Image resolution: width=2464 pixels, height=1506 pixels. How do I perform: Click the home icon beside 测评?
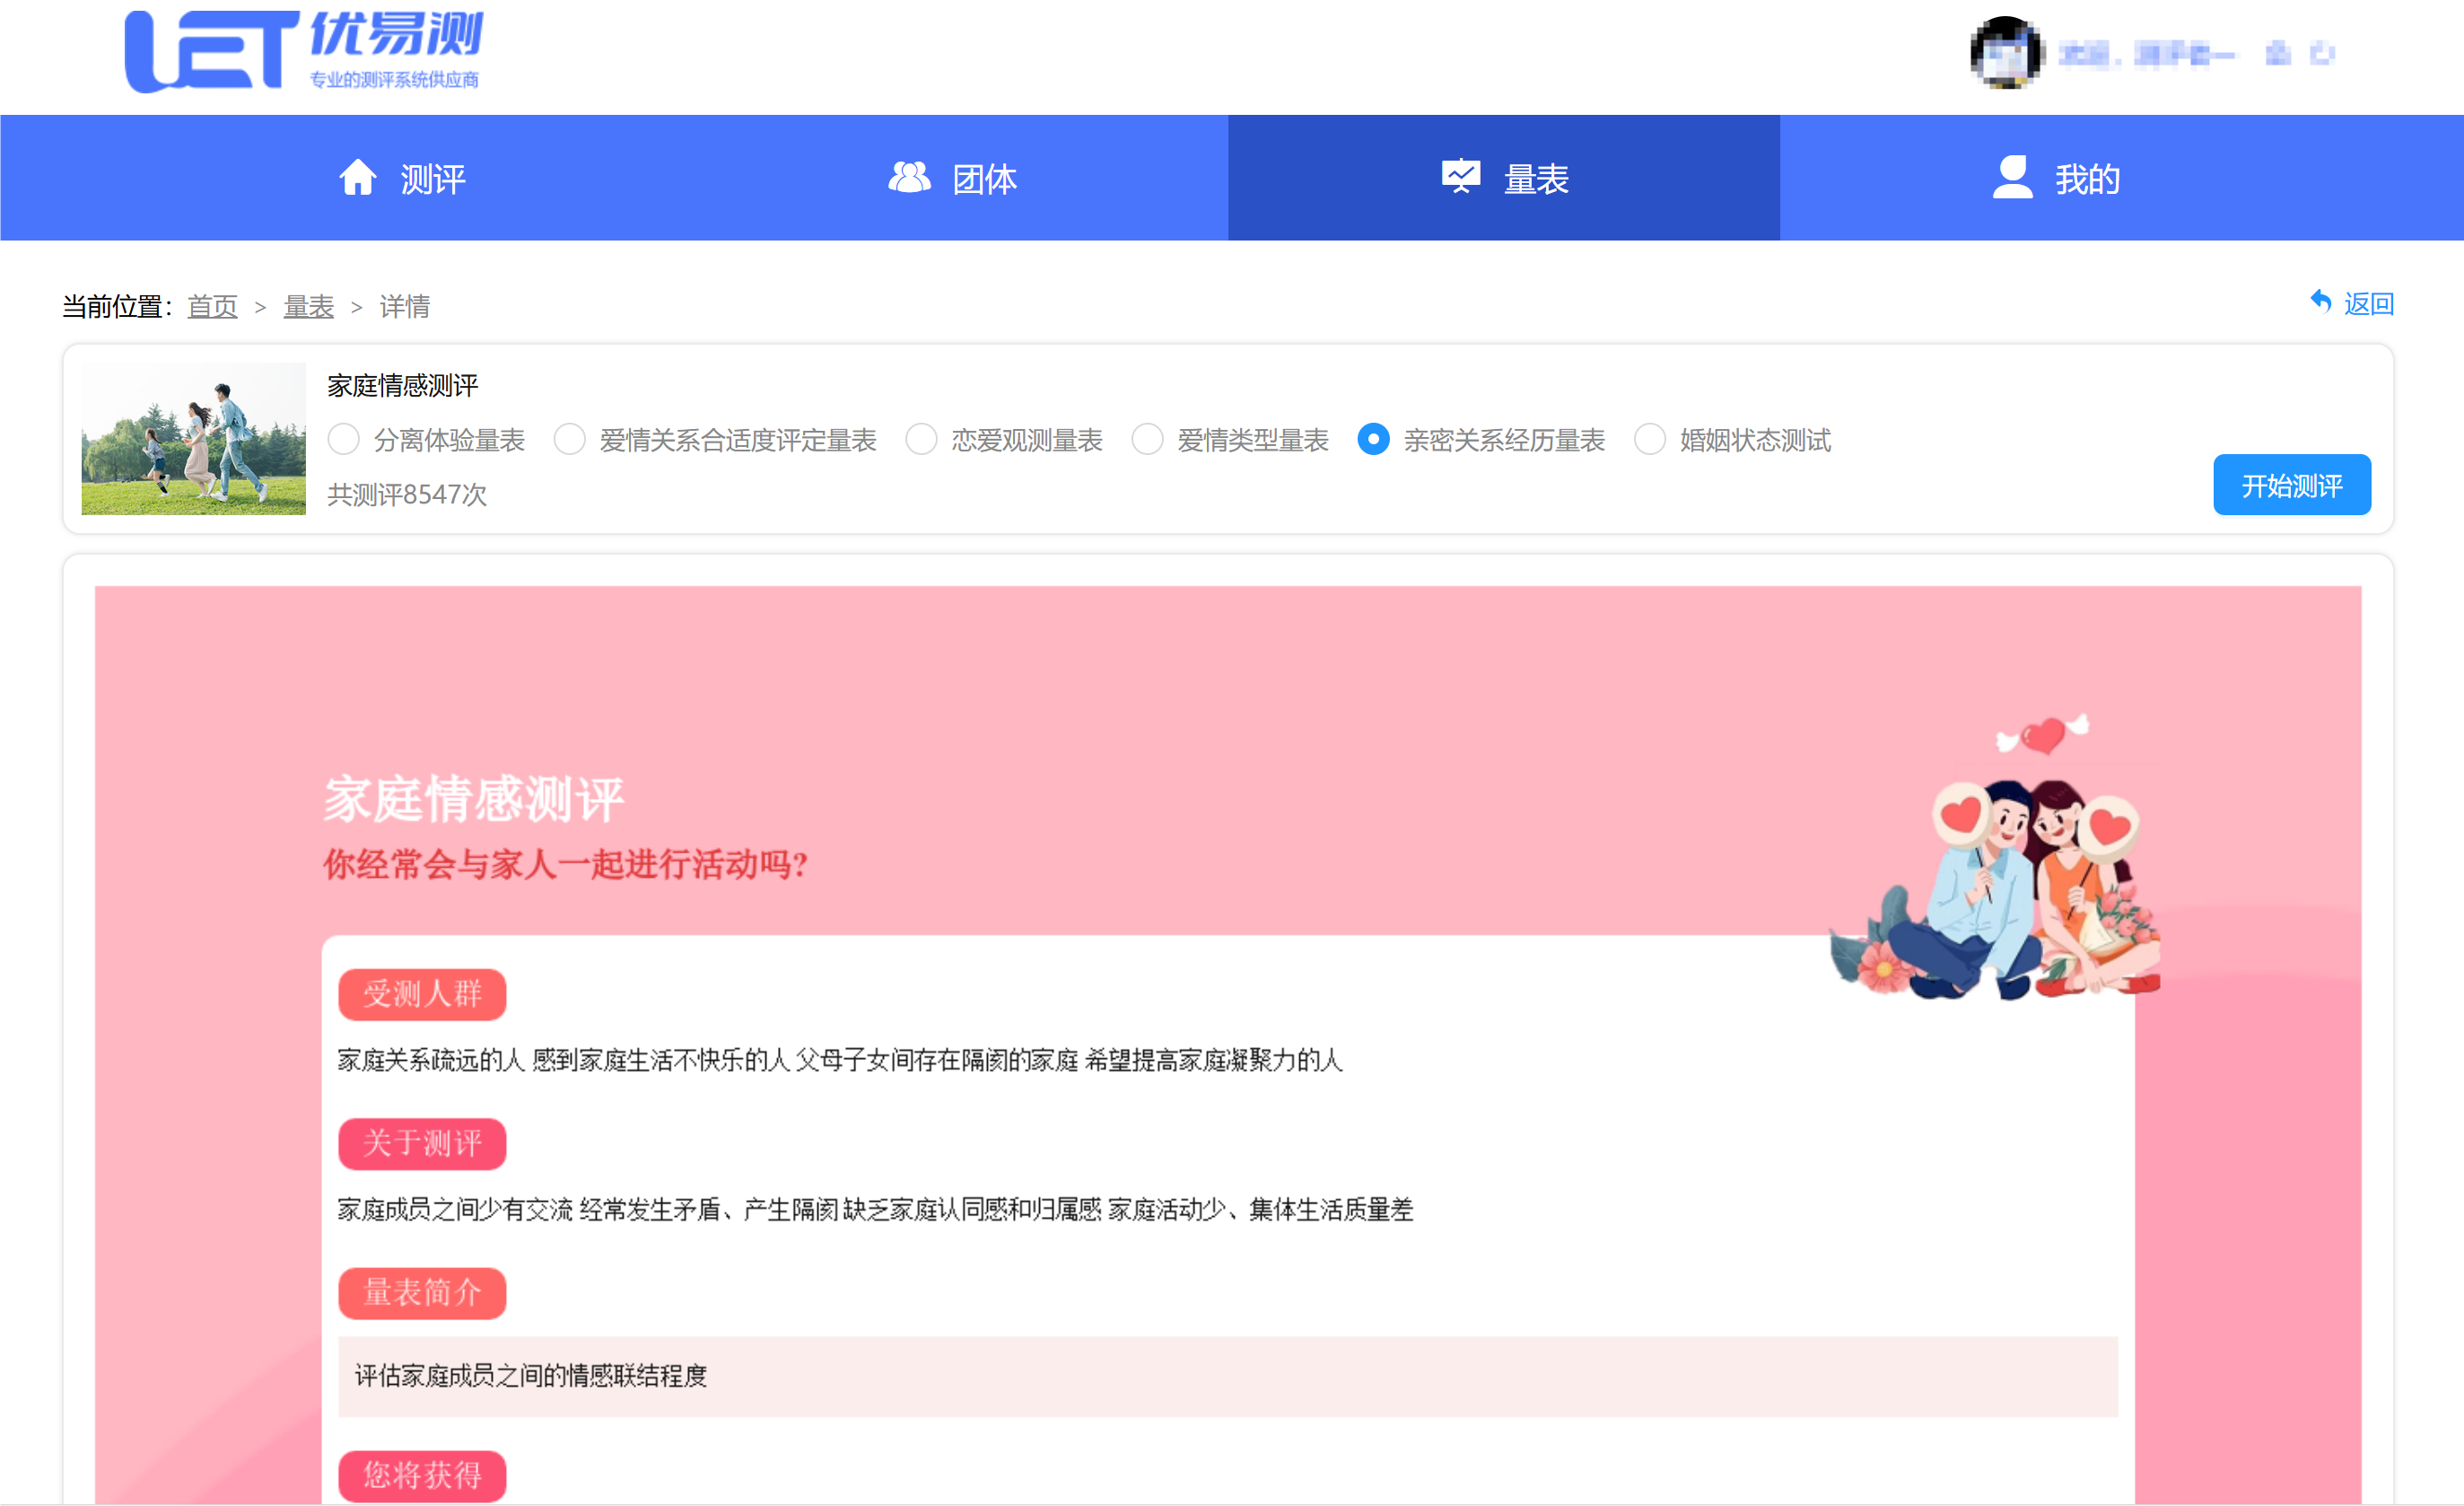coord(357,178)
